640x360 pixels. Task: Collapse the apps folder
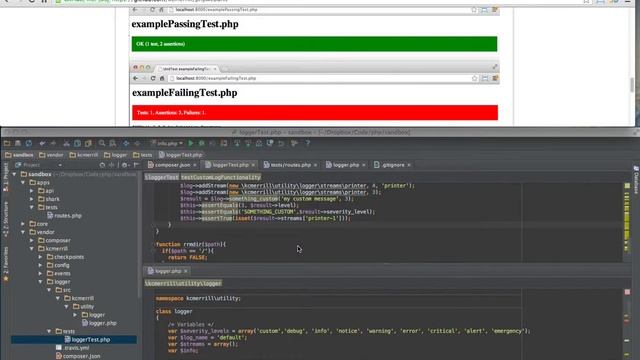[23, 182]
